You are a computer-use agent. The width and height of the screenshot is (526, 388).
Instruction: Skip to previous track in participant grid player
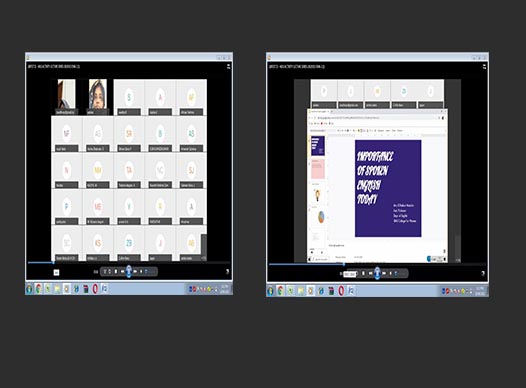[122, 271]
